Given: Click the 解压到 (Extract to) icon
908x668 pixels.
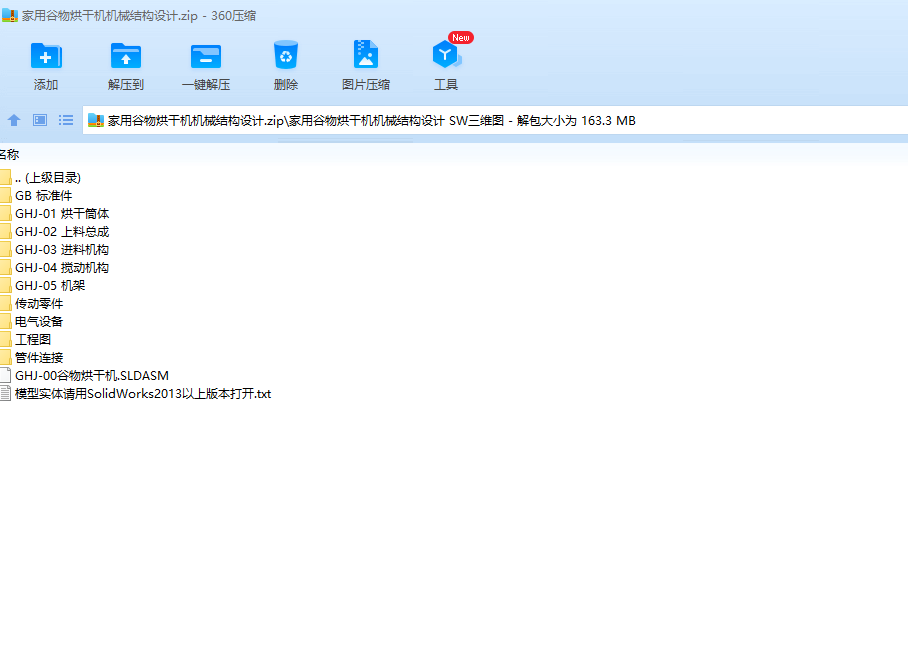Looking at the screenshot, I should pyautogui.click(x=126, y=56).
